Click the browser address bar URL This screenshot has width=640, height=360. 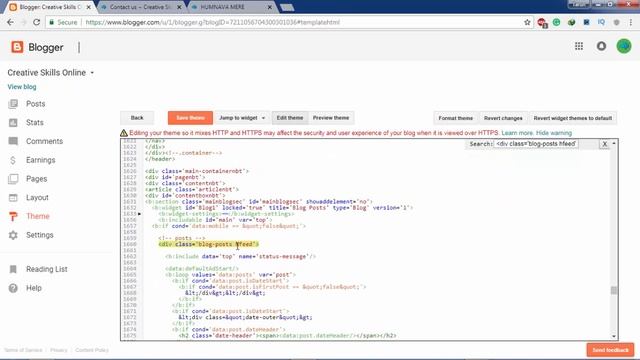tap(212, 22)
